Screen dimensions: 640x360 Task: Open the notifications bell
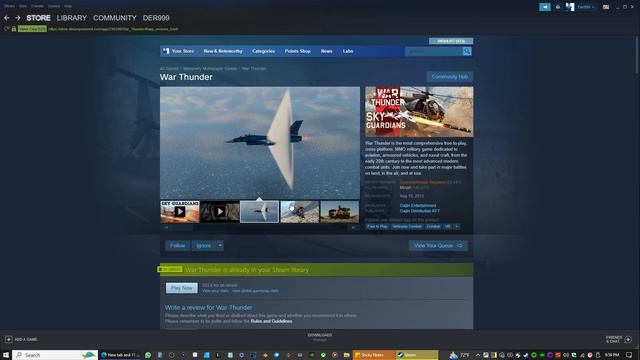point(558,7)
